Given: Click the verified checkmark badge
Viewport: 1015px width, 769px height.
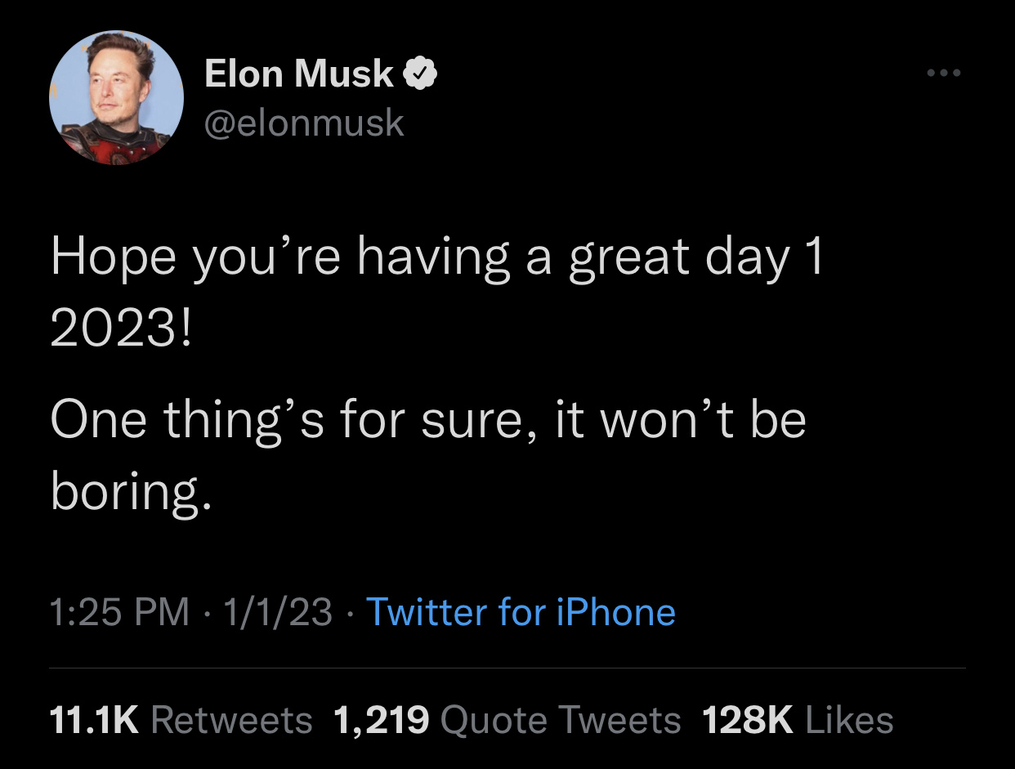Looking at the screenshot, I should (x=421, y=73).
